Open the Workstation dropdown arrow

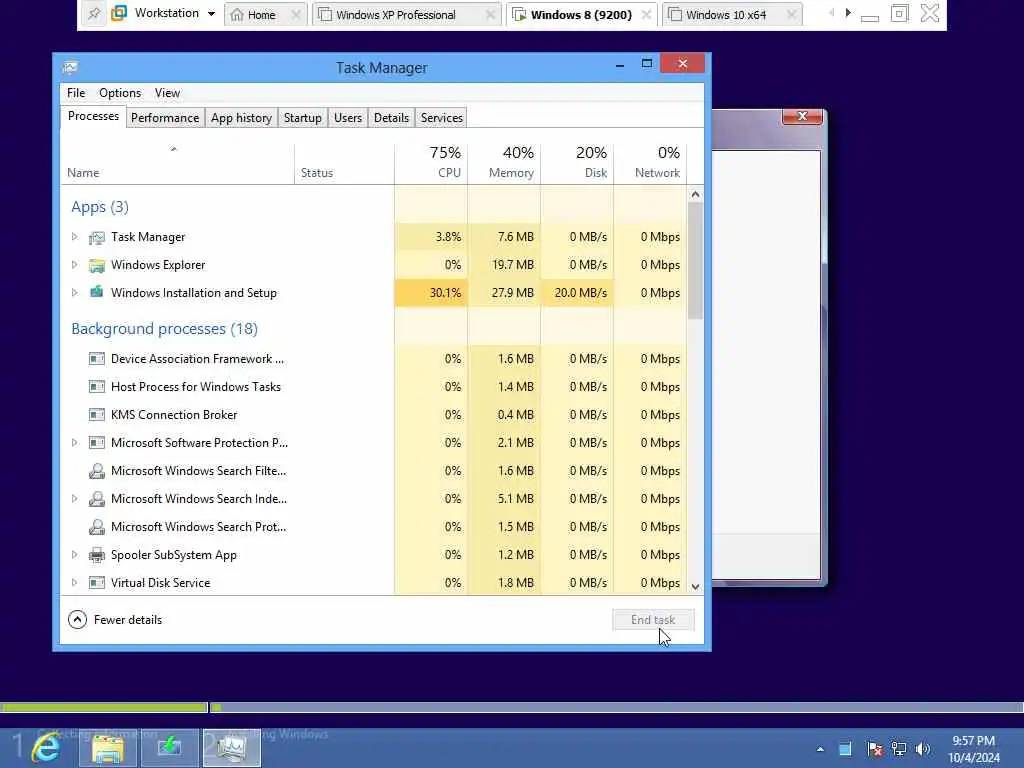(x=211, y=14)
